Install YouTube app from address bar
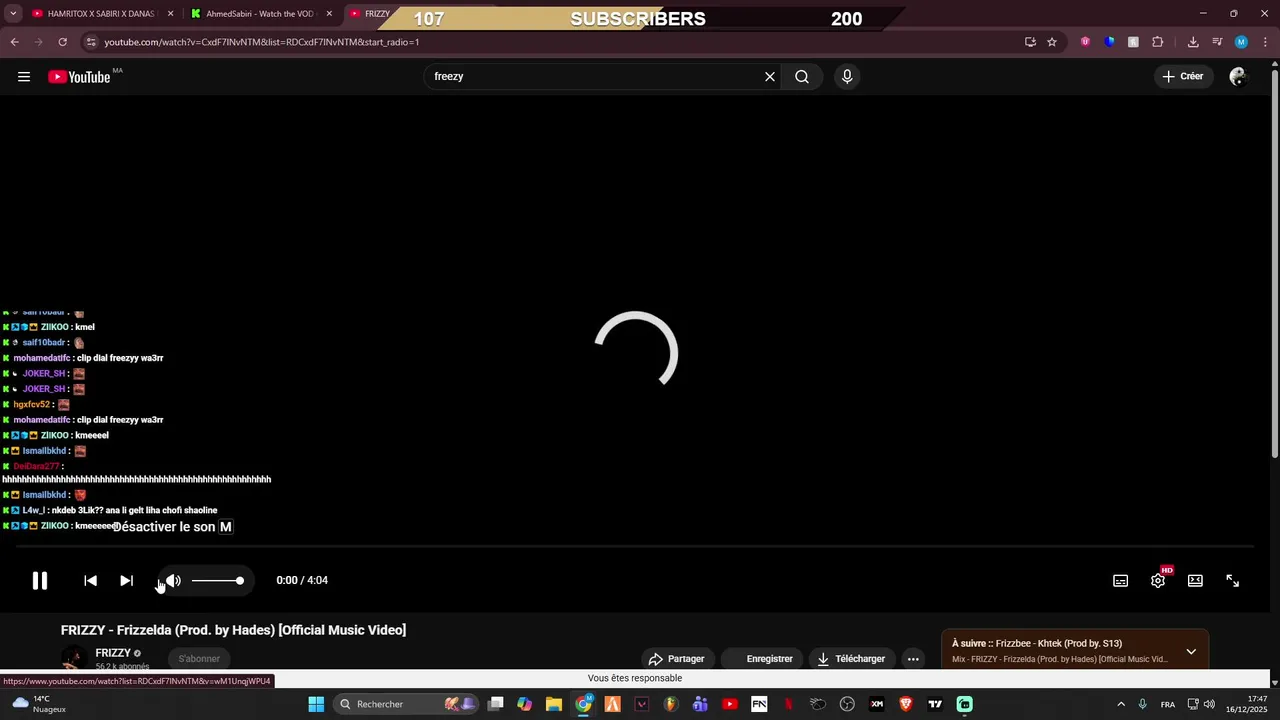Image resolution: width=1280 pixels, height=720 pixels. click(1030, 42)
